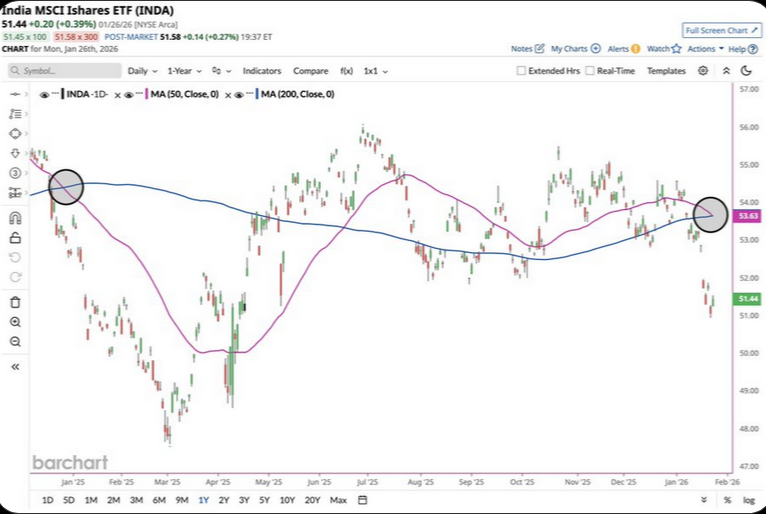Switch to dark mode moon icon
Image resolution: width=766 pixels, height=514 pixels.
click(x=726, y=71)
